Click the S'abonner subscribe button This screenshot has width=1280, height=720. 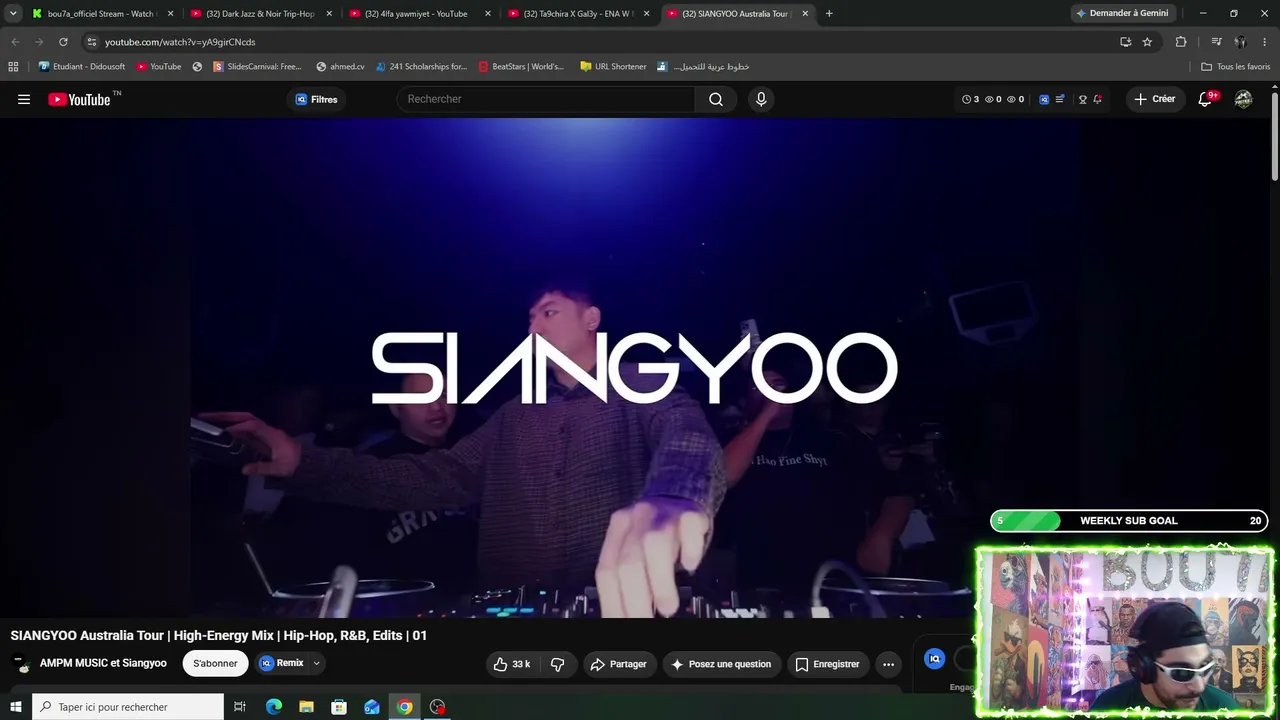point(215,663)
